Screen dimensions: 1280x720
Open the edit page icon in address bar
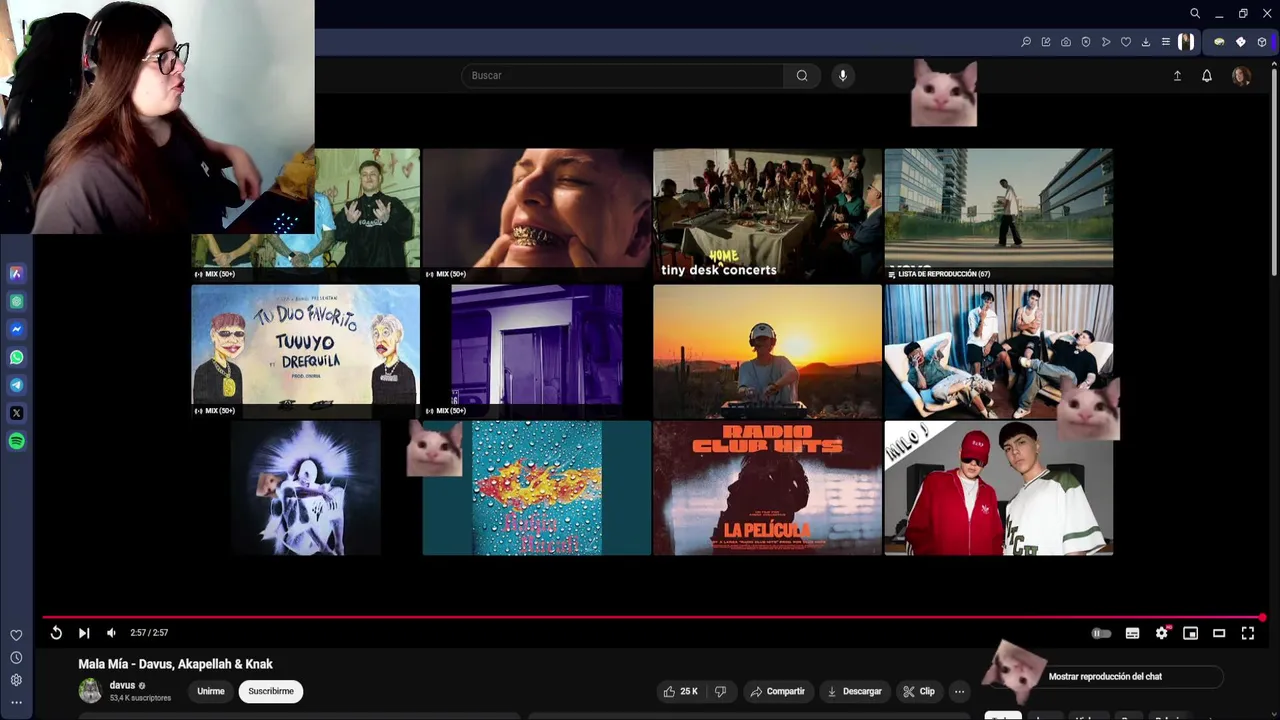(x=1046, y=42)
